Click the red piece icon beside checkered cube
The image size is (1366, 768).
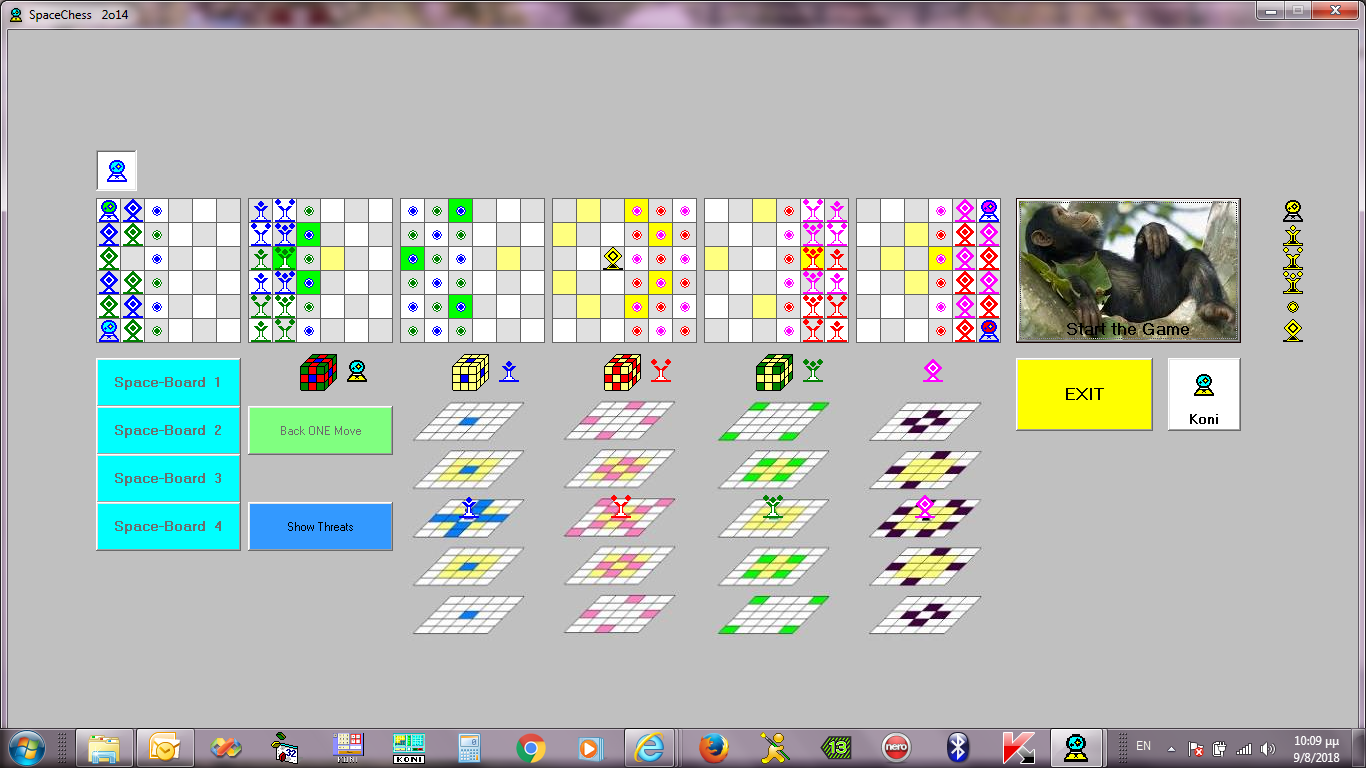point(661,372)
